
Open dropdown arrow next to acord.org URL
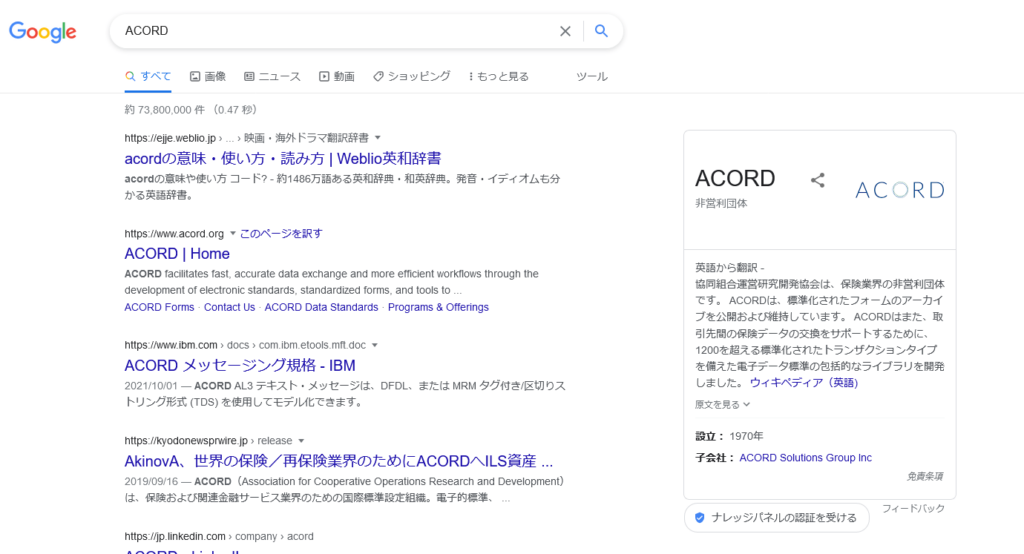(x=232, y=233)
